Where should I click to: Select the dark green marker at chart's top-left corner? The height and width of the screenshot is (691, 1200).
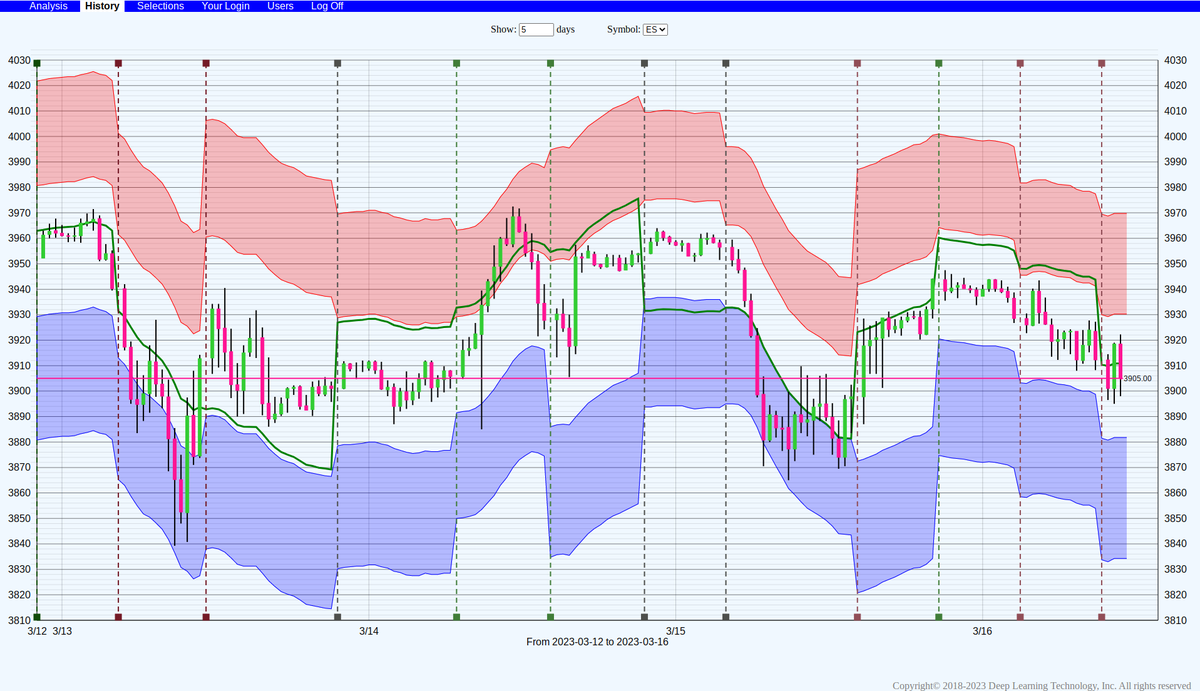point(37,63)
